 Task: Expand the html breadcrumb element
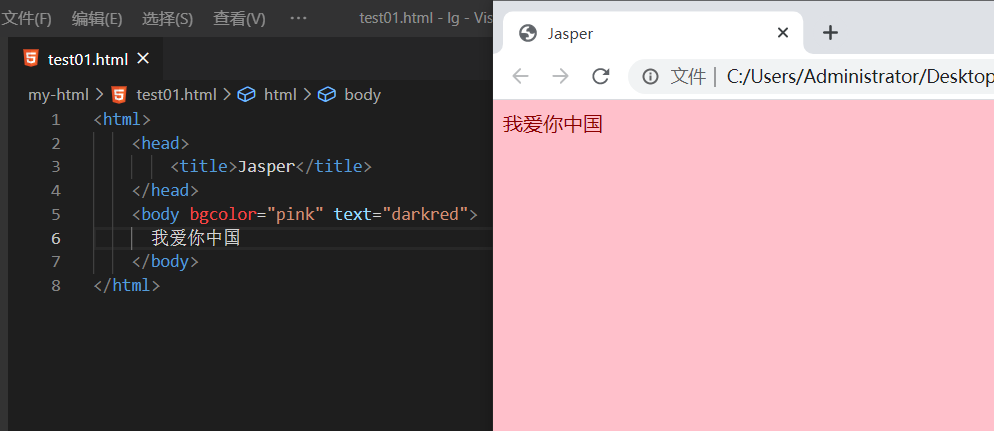point(280,95)
